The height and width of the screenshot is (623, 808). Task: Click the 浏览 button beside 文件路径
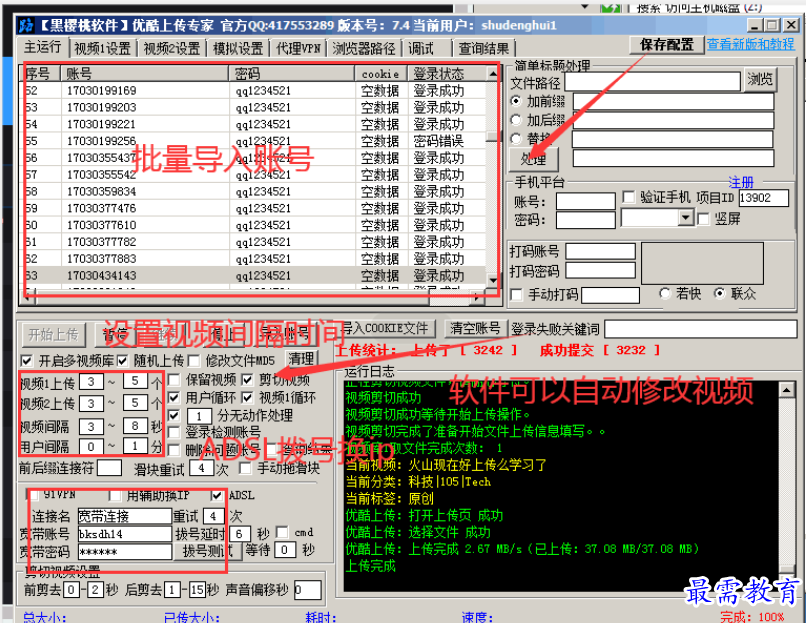pyautogui.click(x=760, y=79)
